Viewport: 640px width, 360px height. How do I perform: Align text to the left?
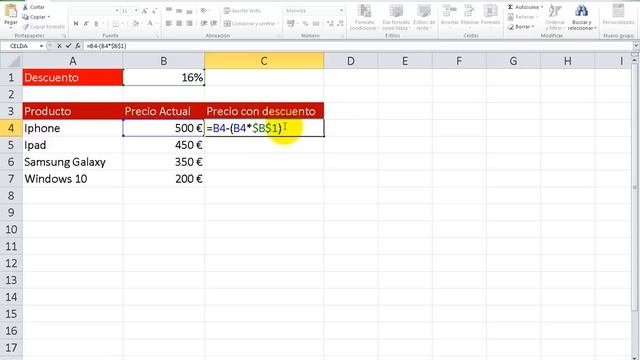pos(168,24)
